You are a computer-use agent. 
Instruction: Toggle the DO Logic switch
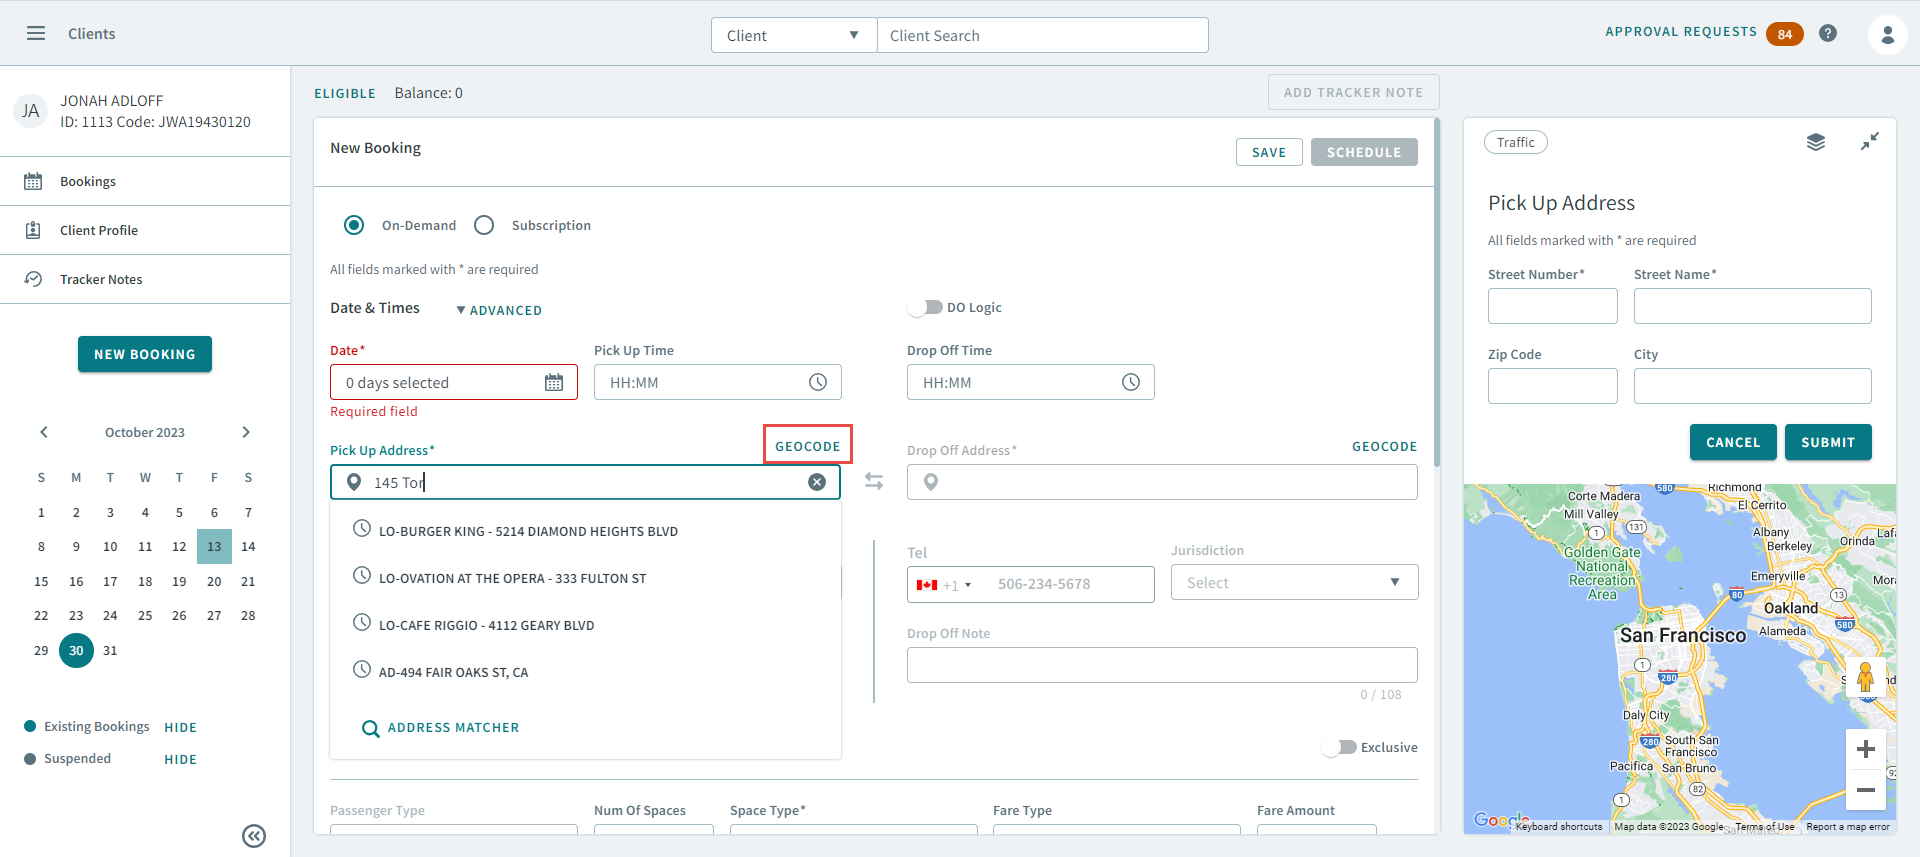(926, 307)
